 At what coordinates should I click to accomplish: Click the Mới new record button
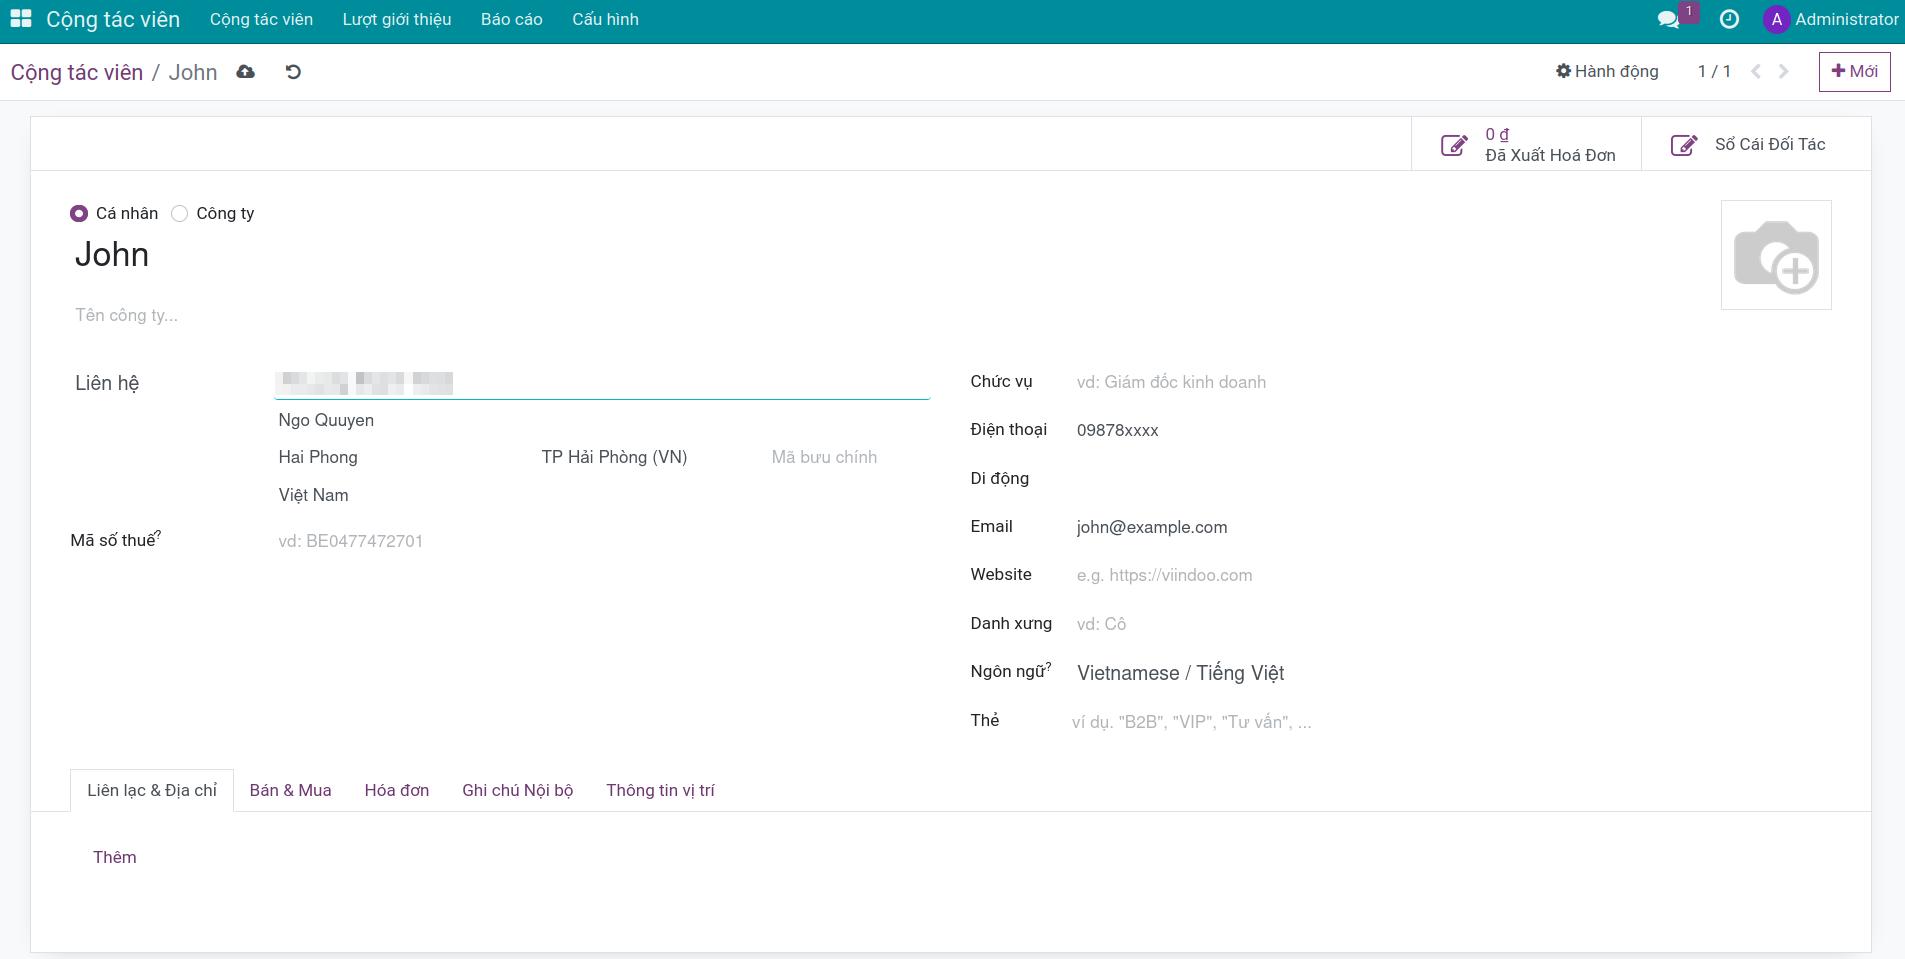pyautogui.click(x=1854, y=71)
